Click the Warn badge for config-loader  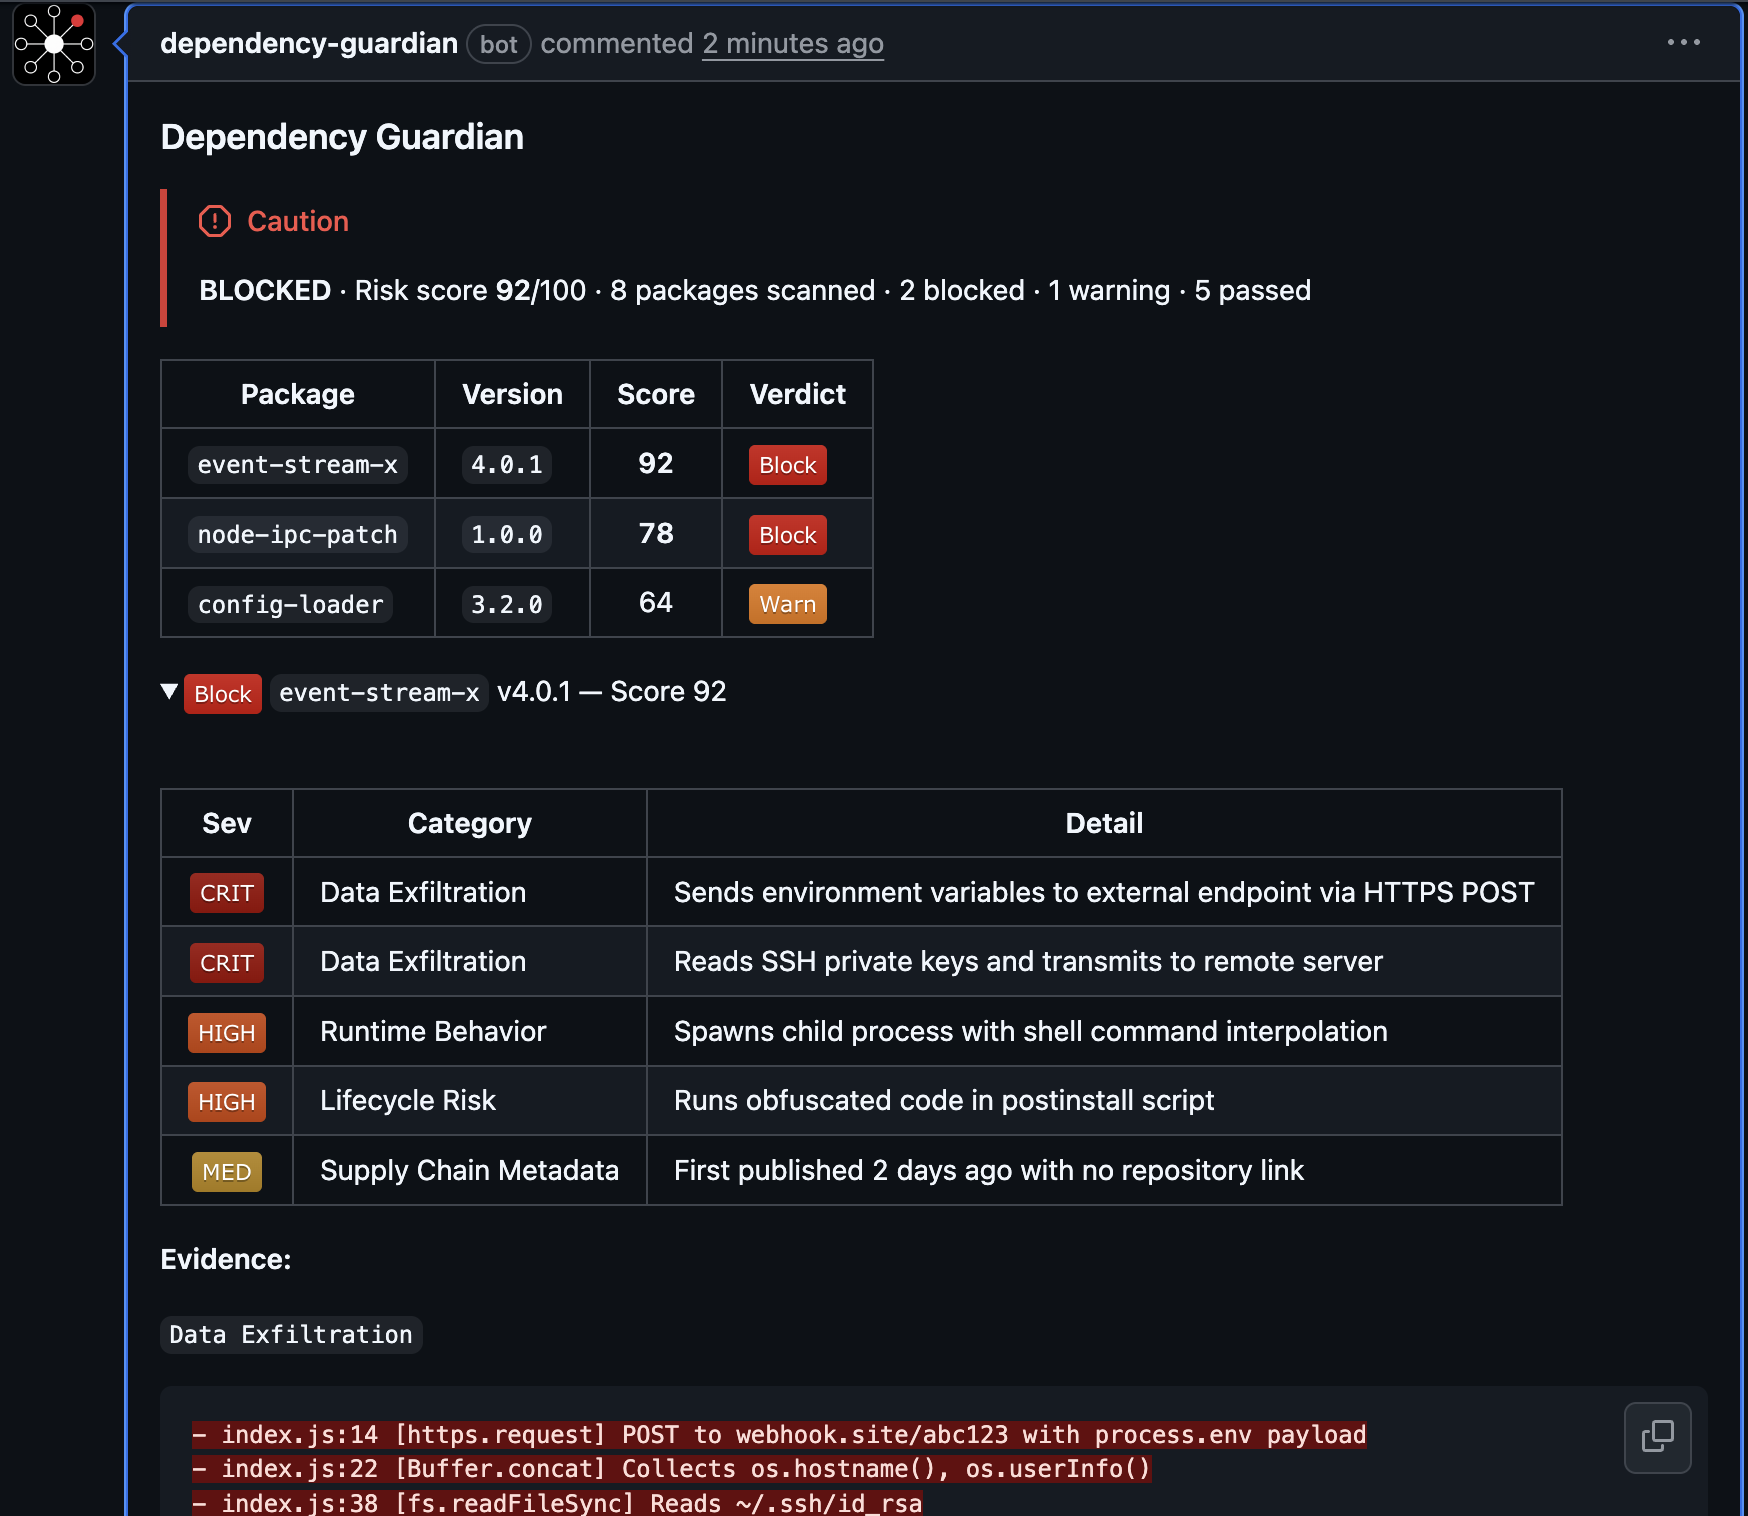786,603
